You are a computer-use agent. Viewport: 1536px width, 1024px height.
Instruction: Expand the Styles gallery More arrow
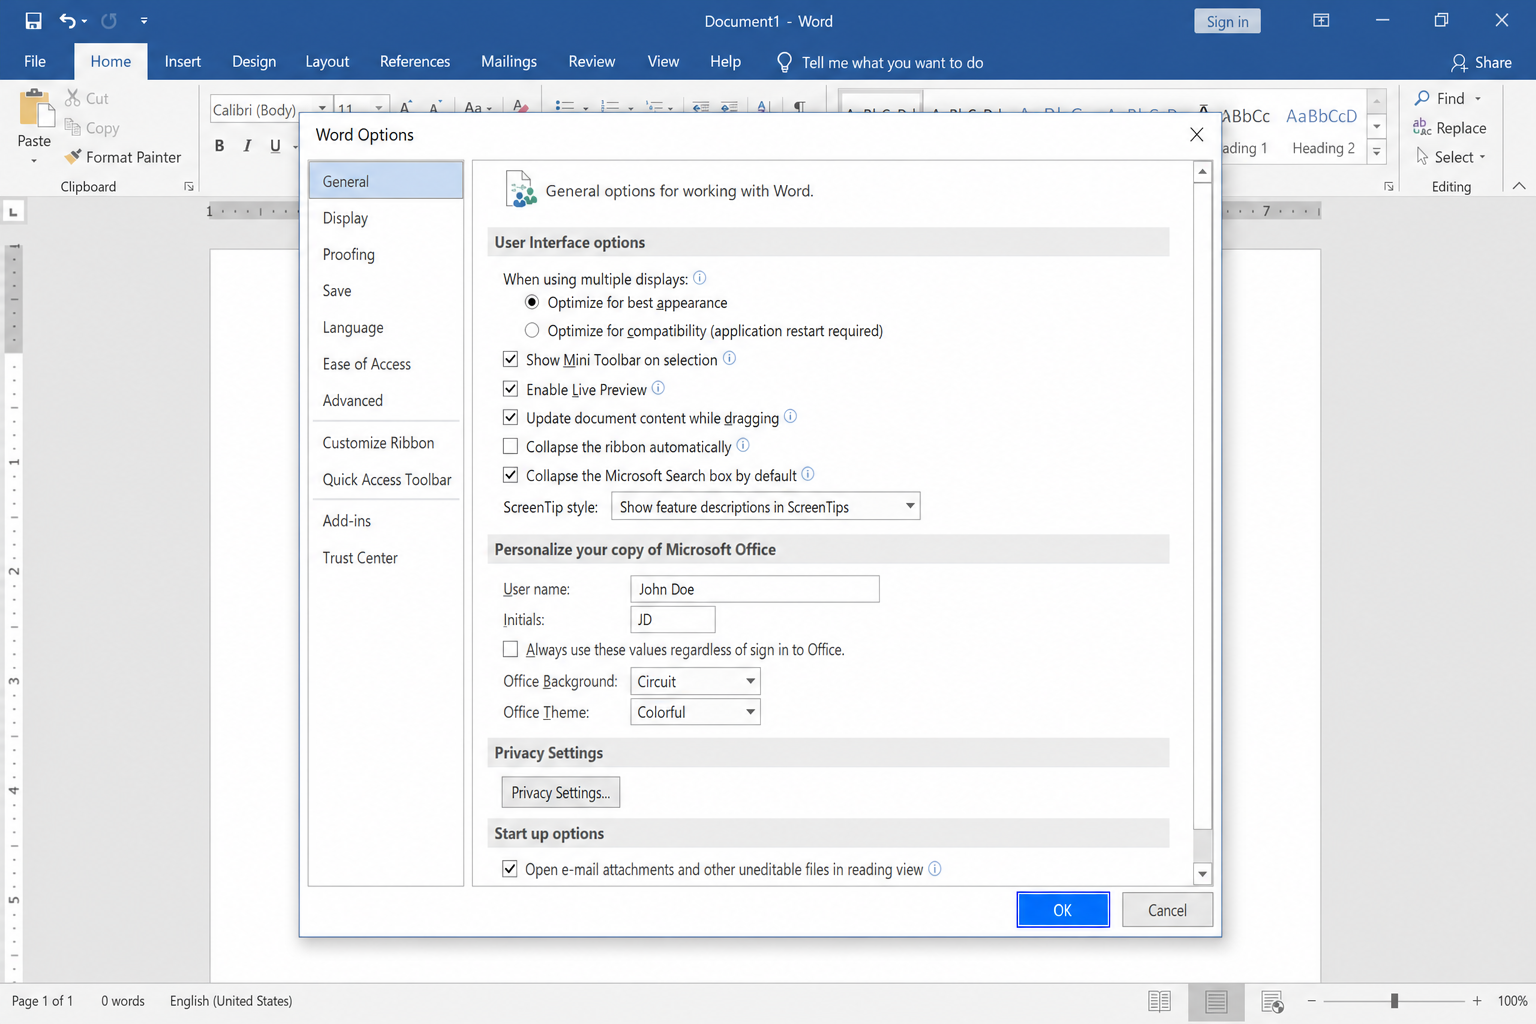[1377, 152]
